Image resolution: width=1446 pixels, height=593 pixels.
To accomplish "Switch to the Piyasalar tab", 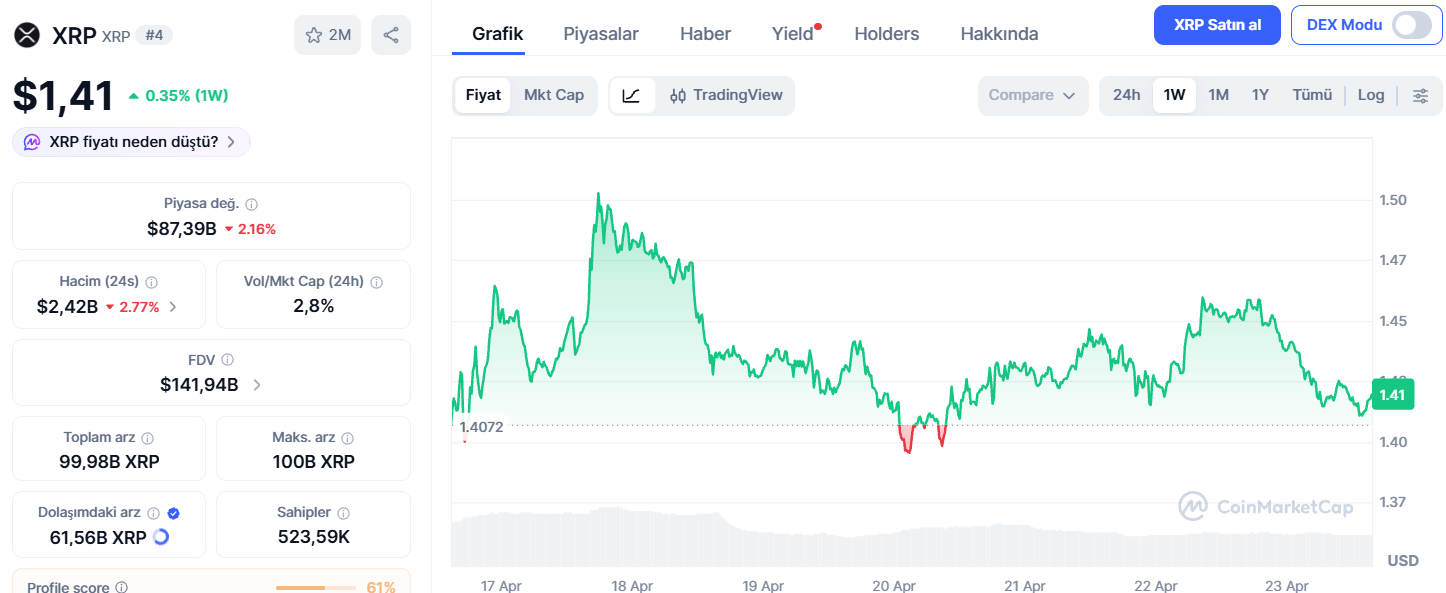I will pos(600,33).
